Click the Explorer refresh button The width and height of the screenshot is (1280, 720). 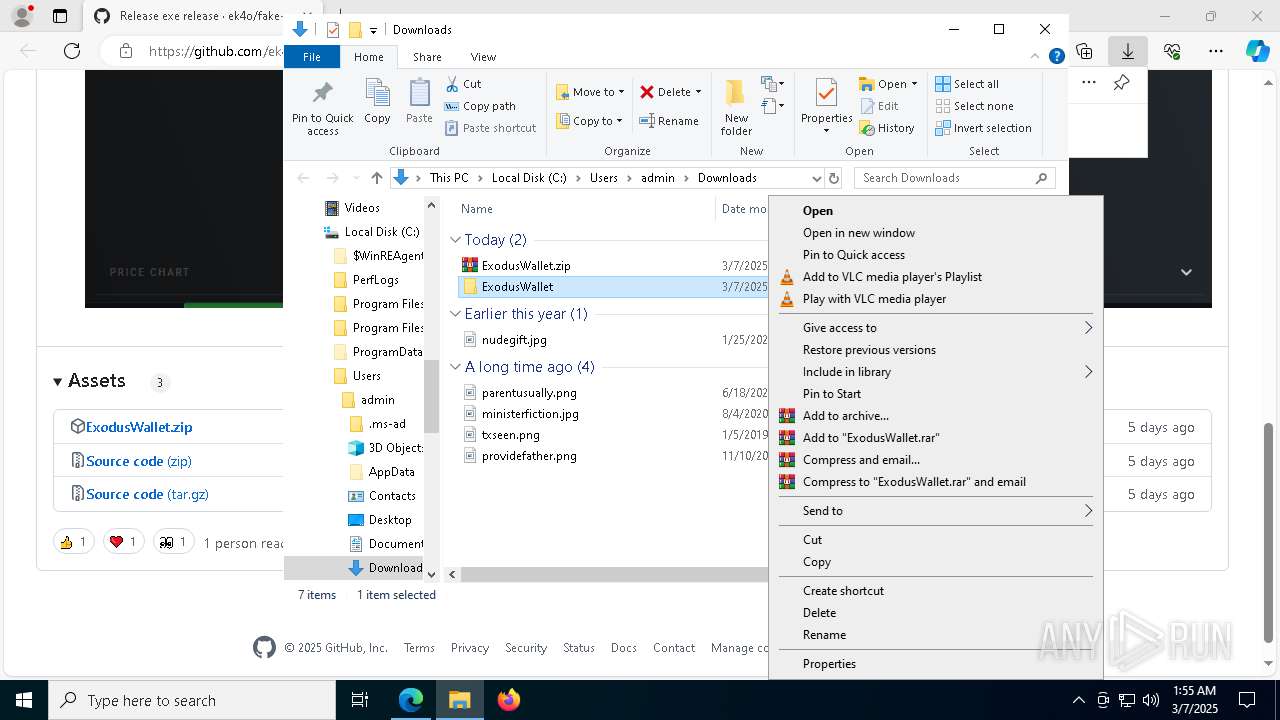pyautogui.click(x=834, y=178)
